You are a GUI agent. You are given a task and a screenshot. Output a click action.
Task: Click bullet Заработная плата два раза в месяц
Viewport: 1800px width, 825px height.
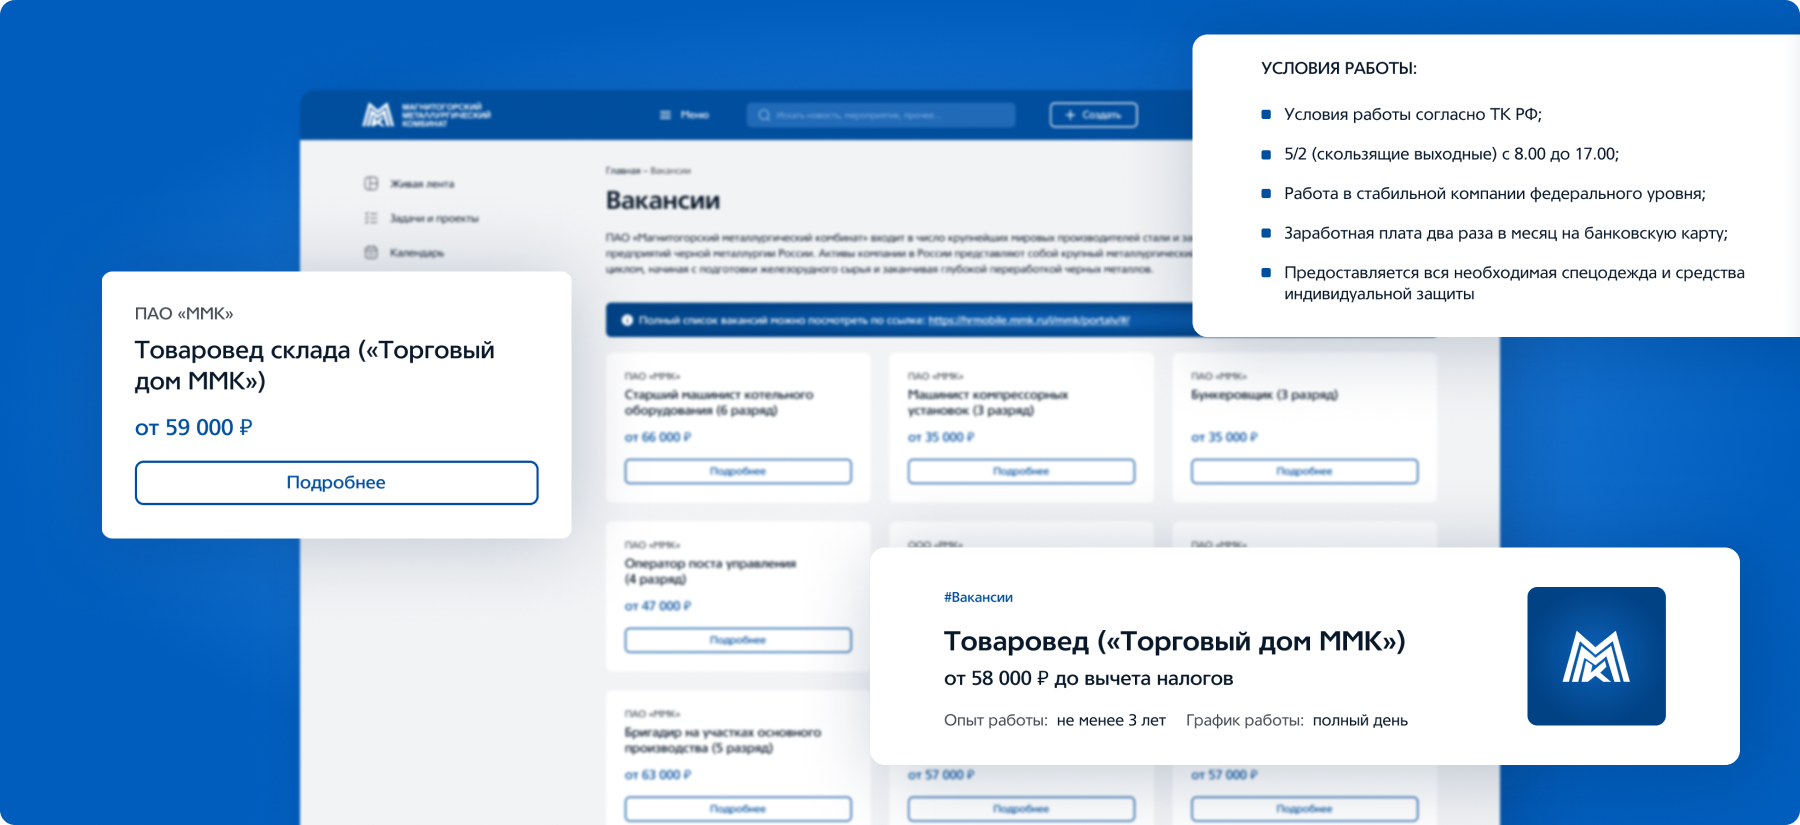1506,233
